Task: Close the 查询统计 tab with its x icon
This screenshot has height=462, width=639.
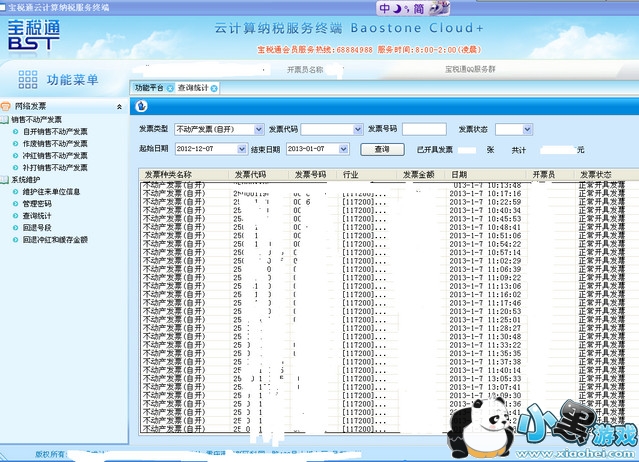Action: tap(214, 88)
